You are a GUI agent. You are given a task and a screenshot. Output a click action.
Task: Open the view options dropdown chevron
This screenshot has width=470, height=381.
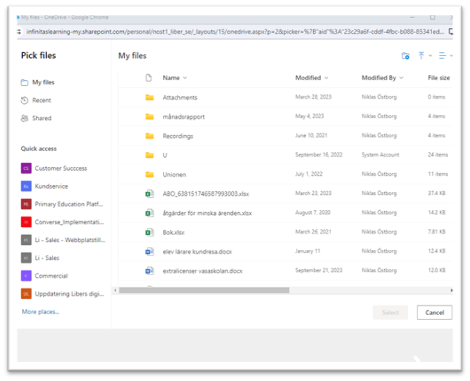451,56
